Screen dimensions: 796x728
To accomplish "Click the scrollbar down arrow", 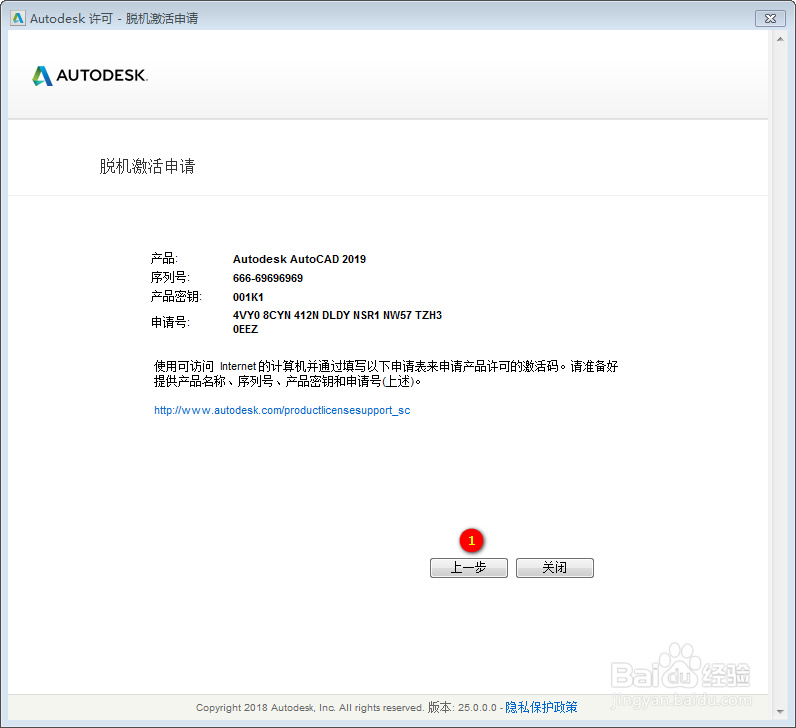I will pos(780,712).
